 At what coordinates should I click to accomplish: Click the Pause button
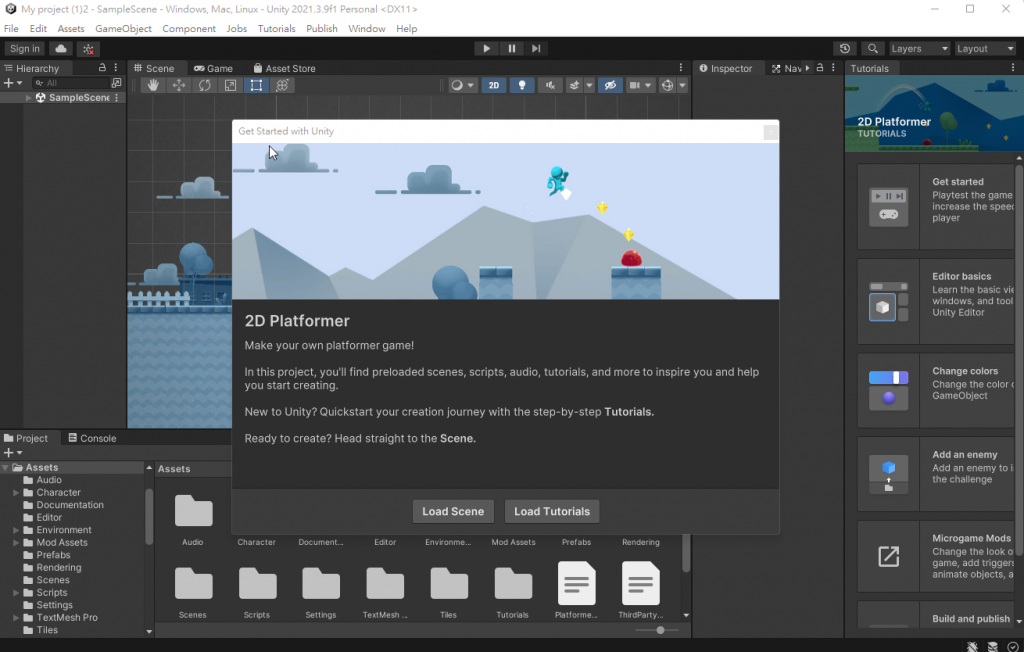point(511,48)
